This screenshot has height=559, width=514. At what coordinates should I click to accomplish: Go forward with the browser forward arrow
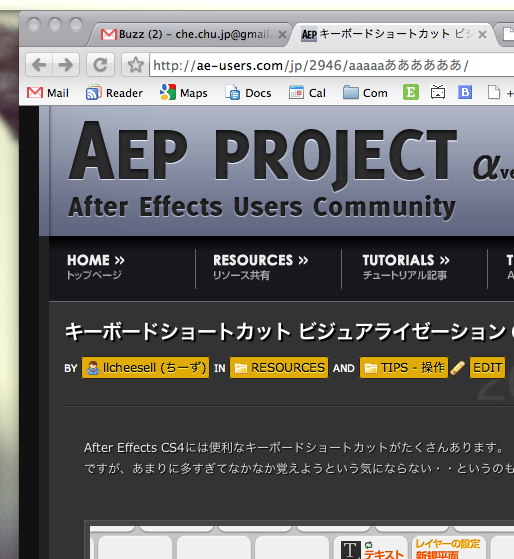coord(66,65)
